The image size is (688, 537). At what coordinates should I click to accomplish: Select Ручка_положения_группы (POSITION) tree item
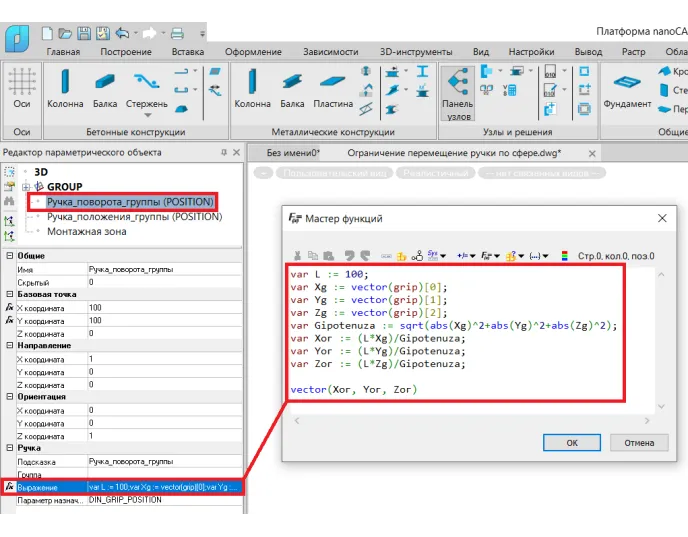point(135,217)
